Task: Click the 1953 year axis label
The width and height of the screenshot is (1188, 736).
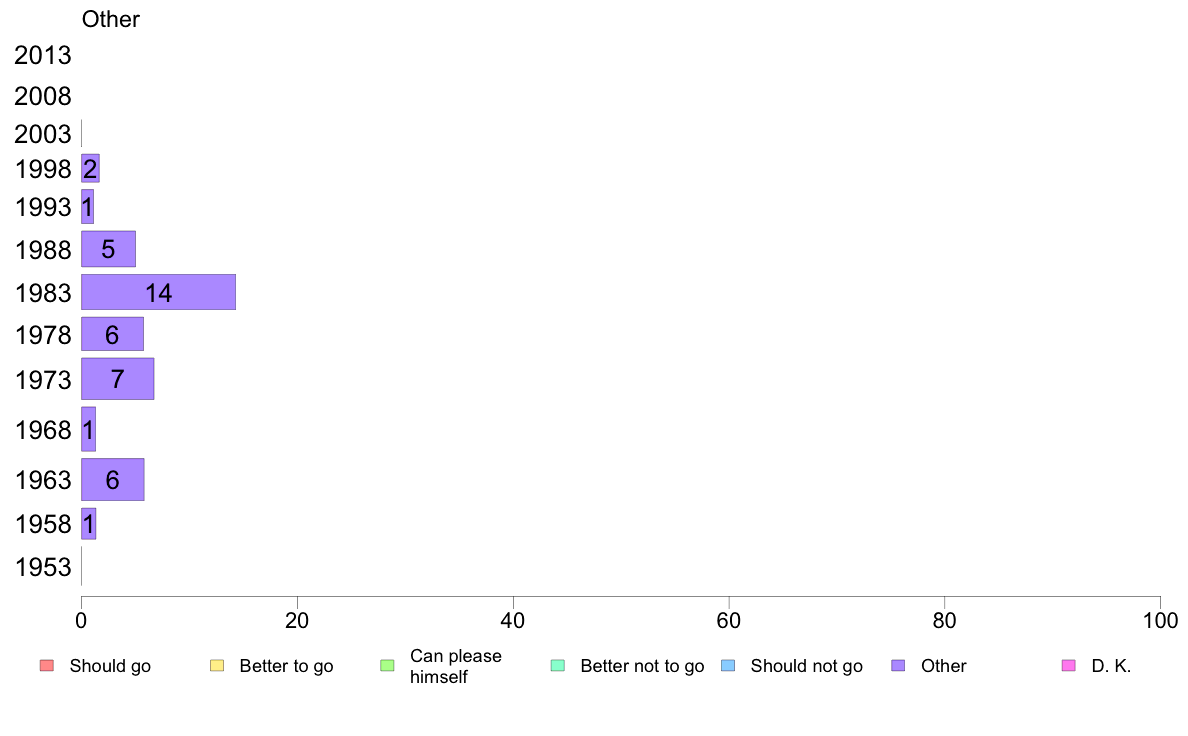Action: (43, 567)
